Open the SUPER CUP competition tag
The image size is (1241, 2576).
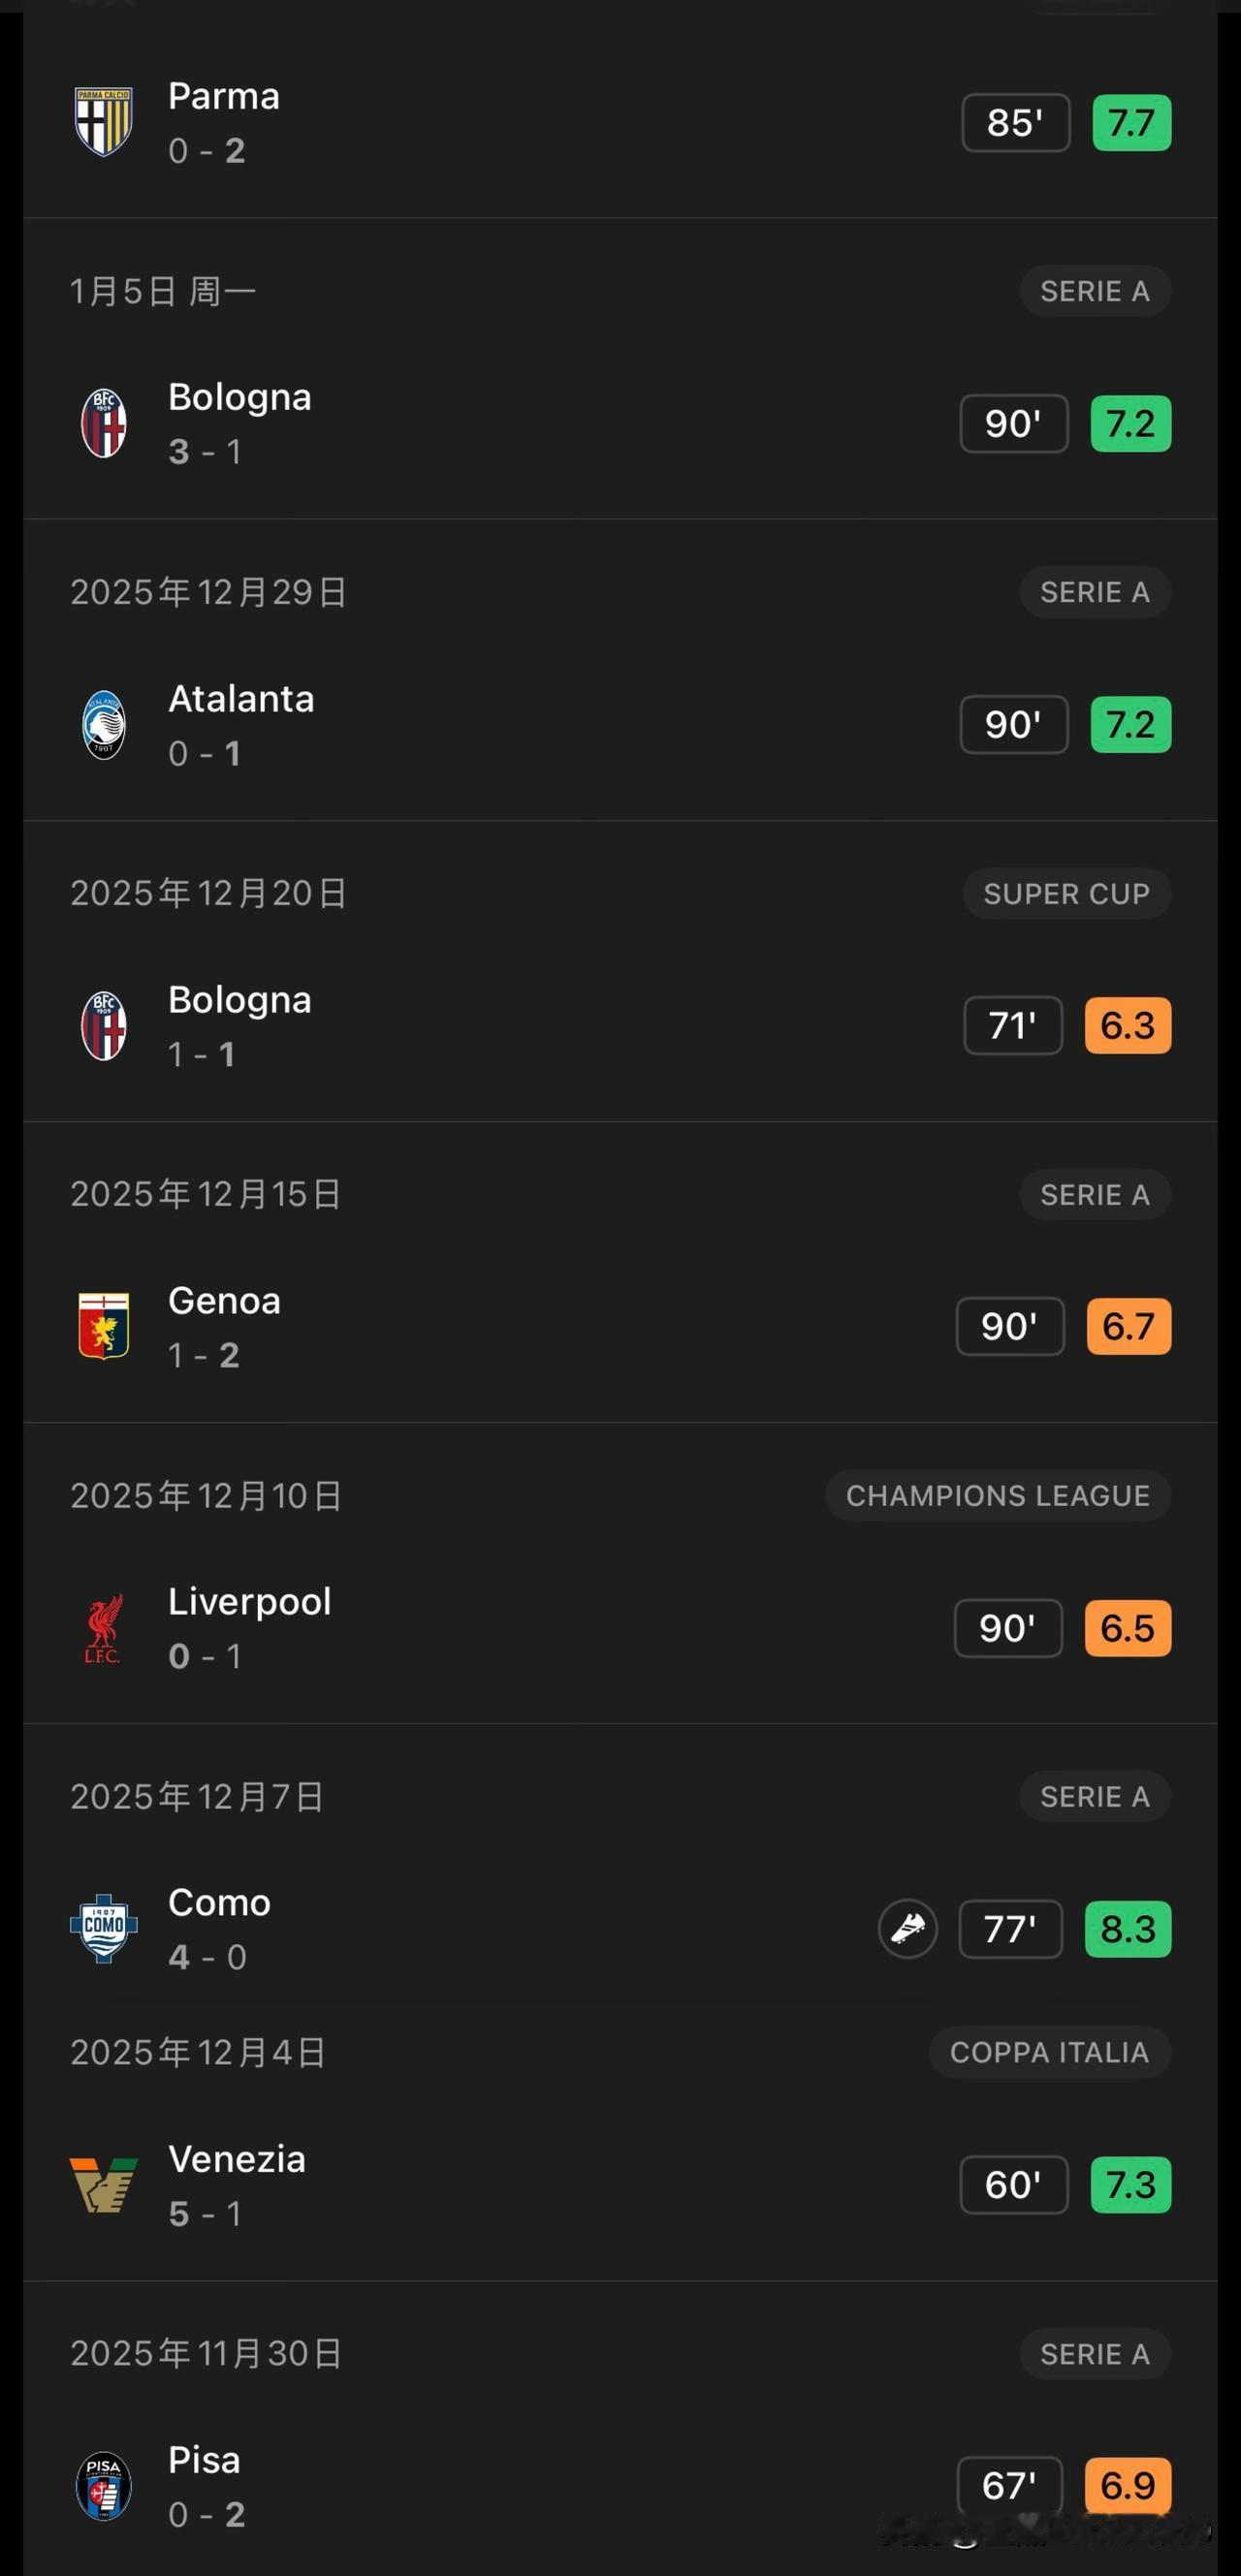coord(1067,893)
